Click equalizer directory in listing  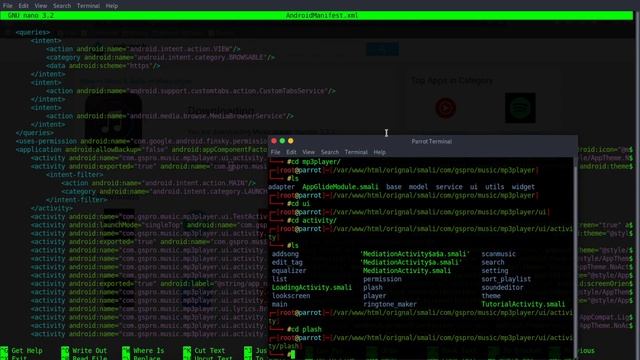pos(289,271)
